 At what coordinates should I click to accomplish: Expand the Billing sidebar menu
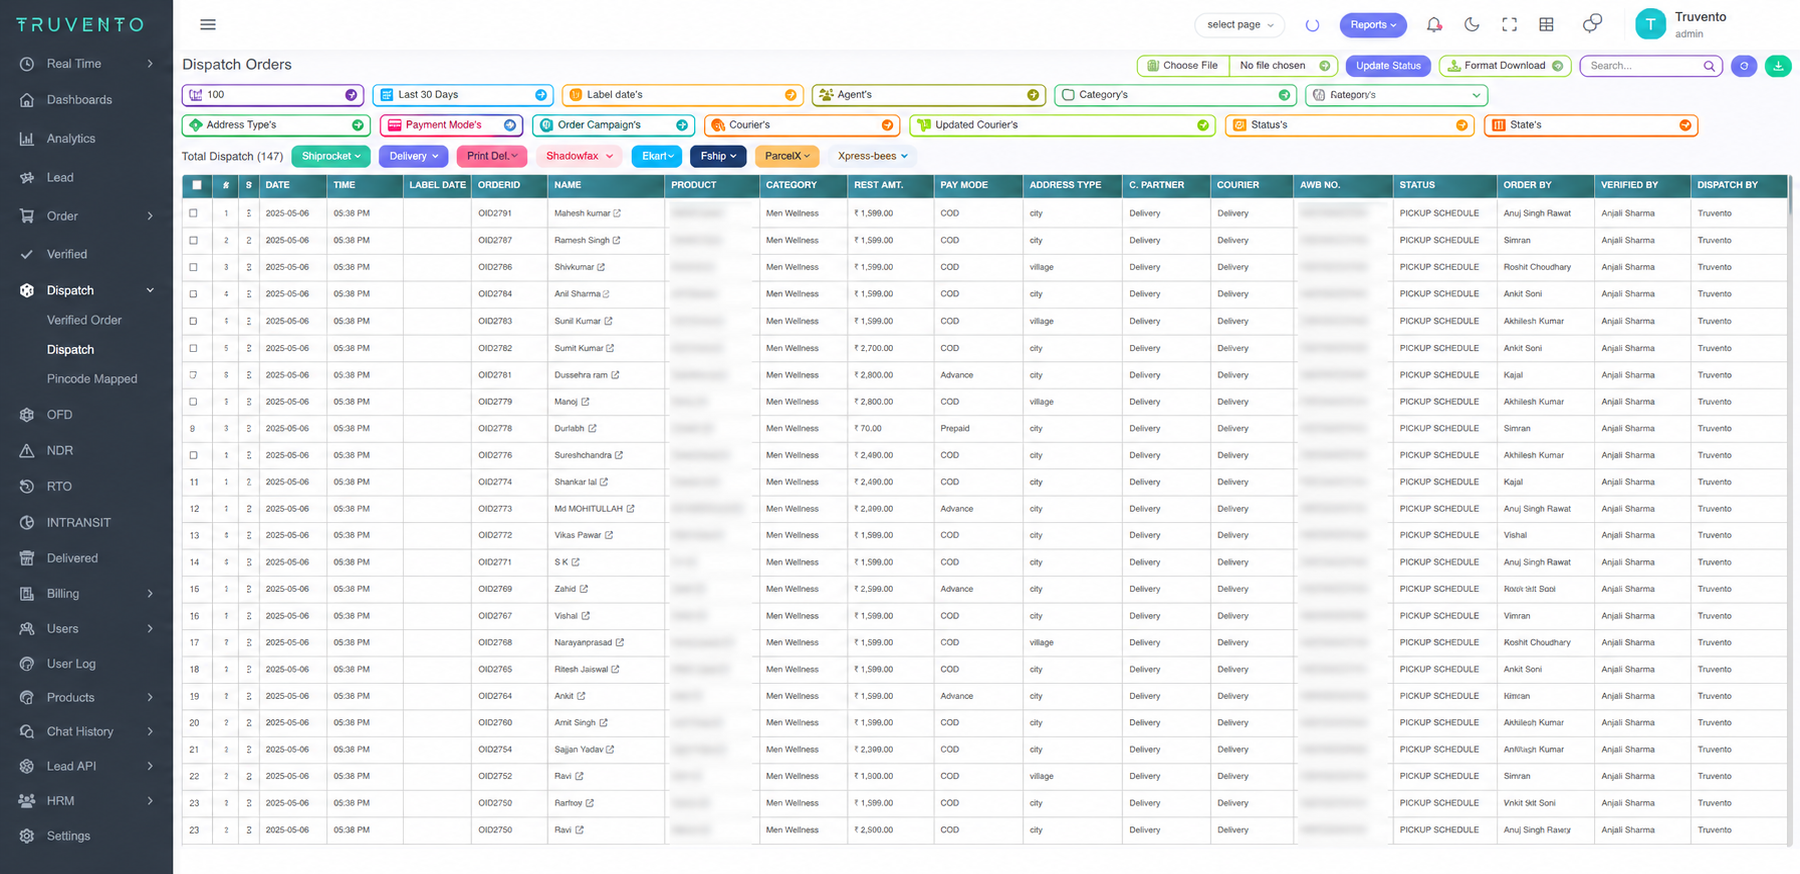(x=86, y=594)
